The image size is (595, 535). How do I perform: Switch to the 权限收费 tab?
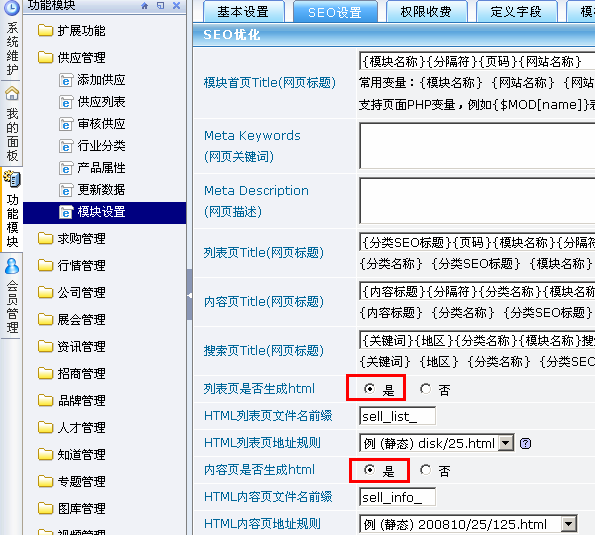coord(426,12)
